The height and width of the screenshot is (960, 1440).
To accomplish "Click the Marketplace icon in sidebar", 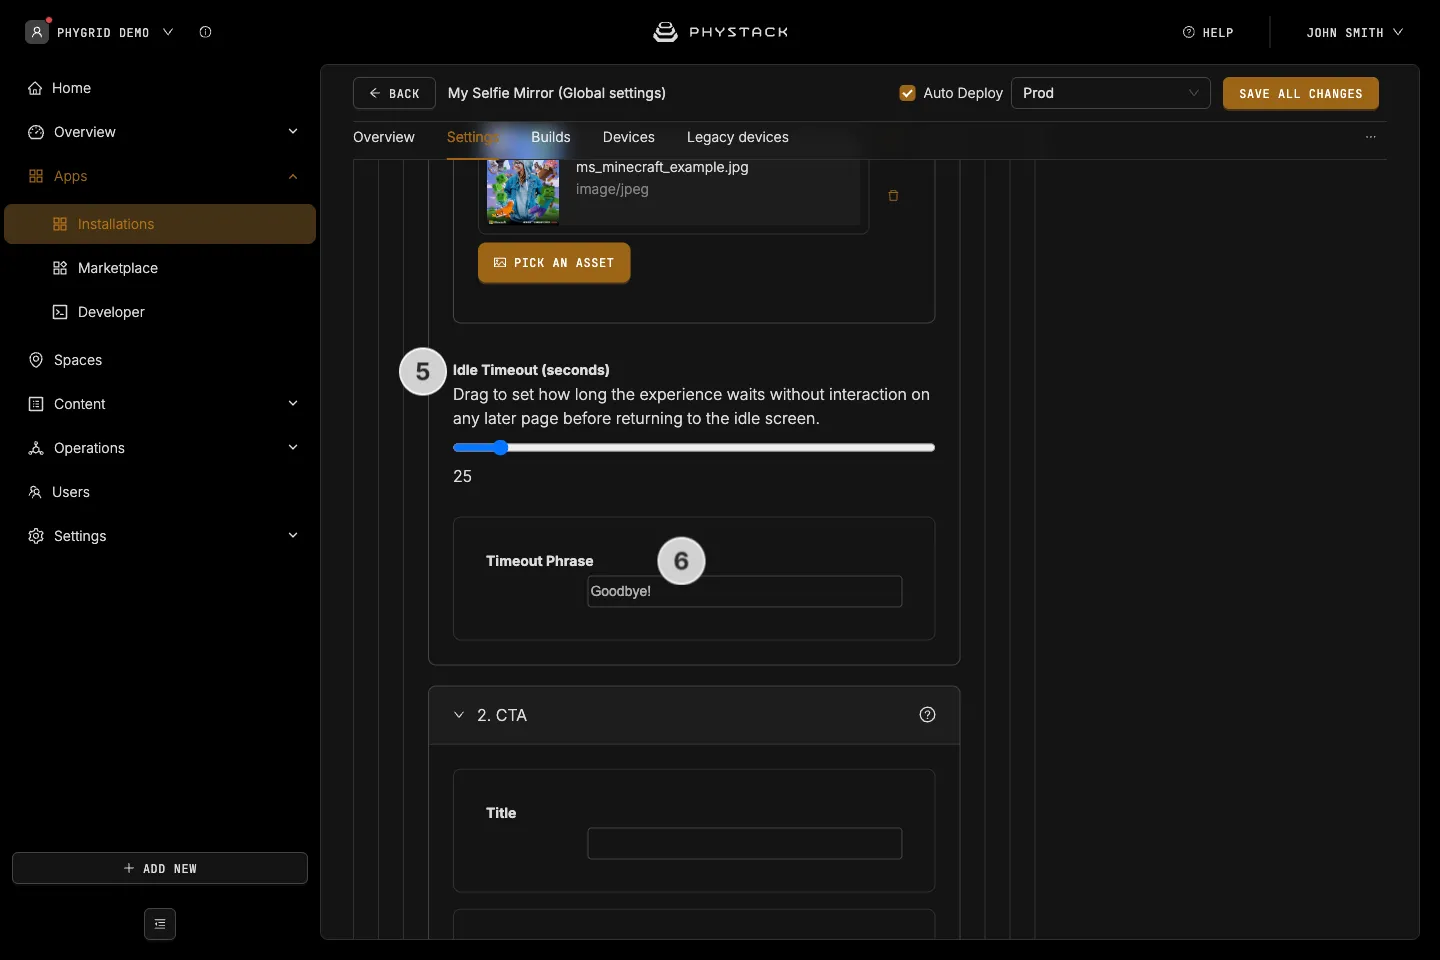I will coord(60,268).
